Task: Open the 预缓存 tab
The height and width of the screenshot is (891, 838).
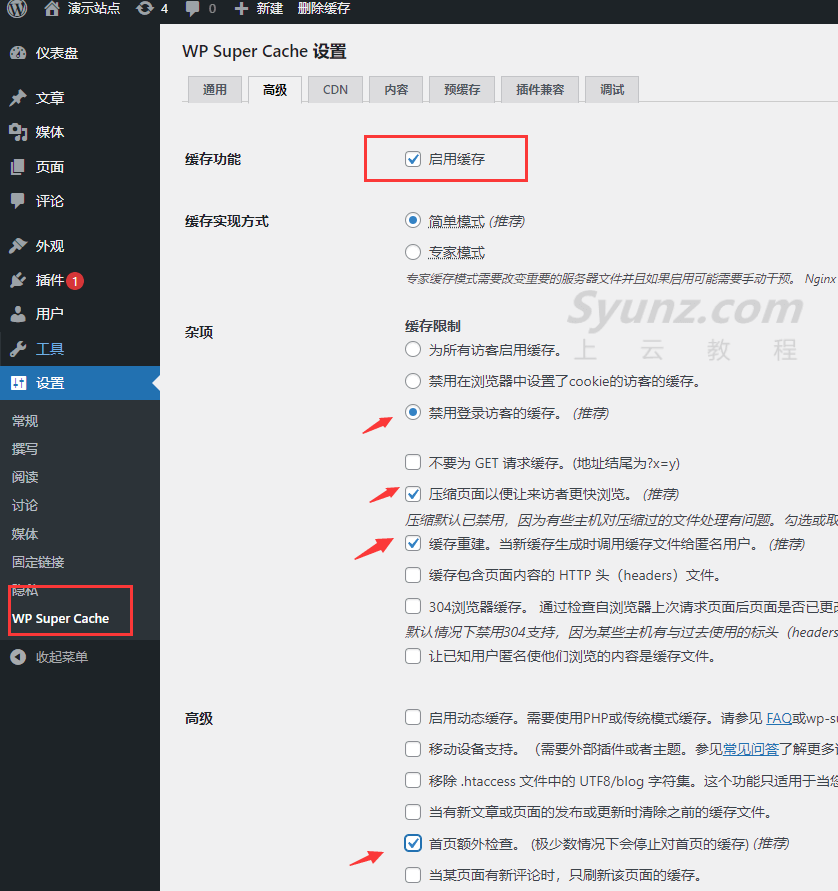Action: click(x=462, y=90)
